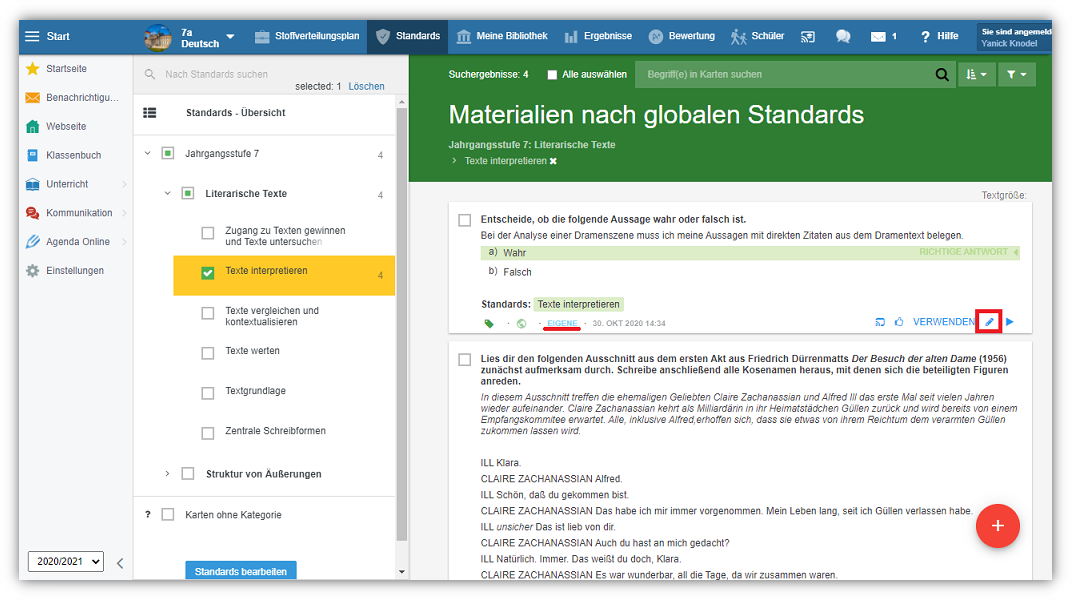Expand the Kommunikation submenu arrow
The image size is (1072, 600).
coord(124,213)
